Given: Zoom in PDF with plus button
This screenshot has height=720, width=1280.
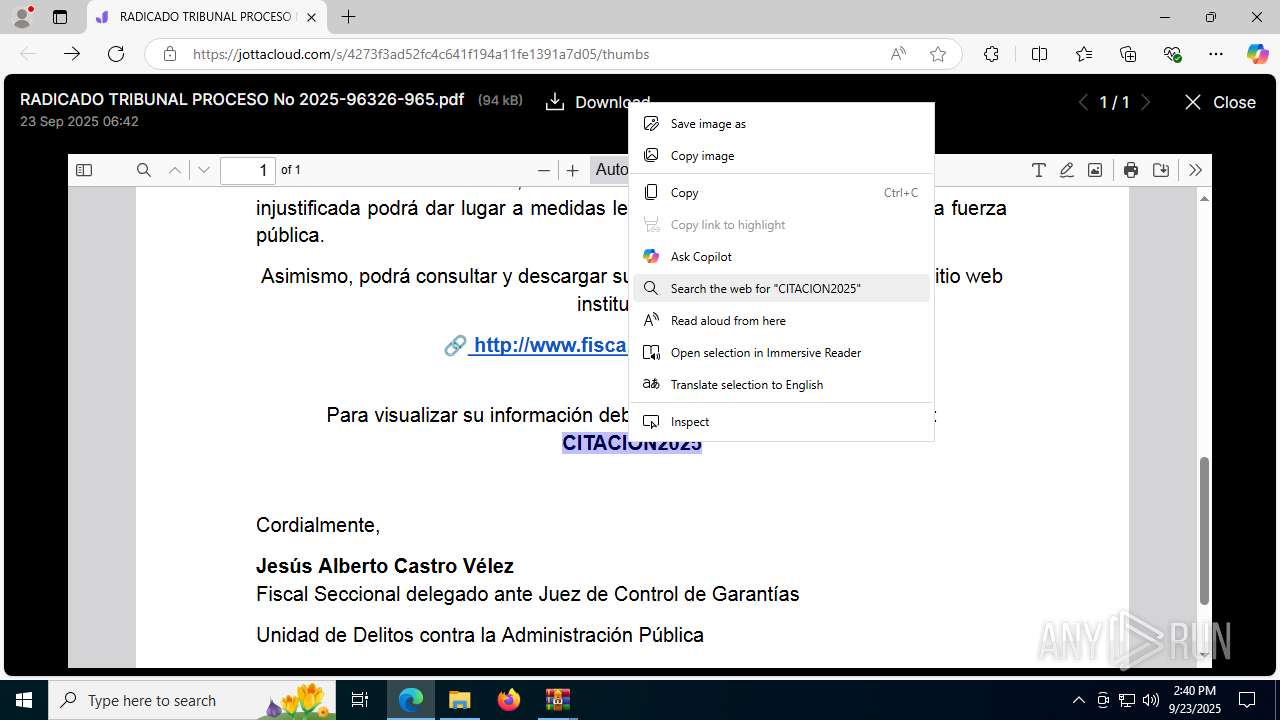Looking at the screenshot, I should click(572, 170).
